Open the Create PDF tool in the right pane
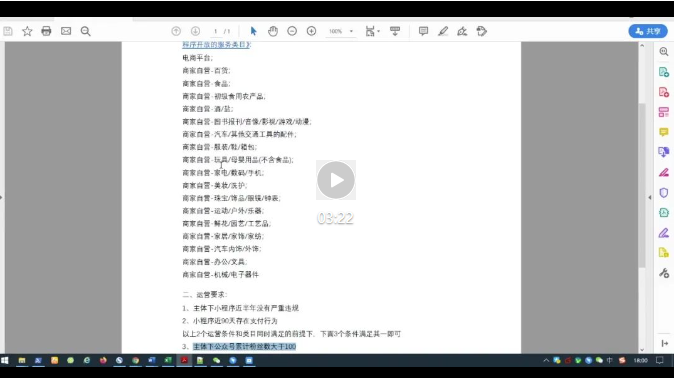 [664, 92]
